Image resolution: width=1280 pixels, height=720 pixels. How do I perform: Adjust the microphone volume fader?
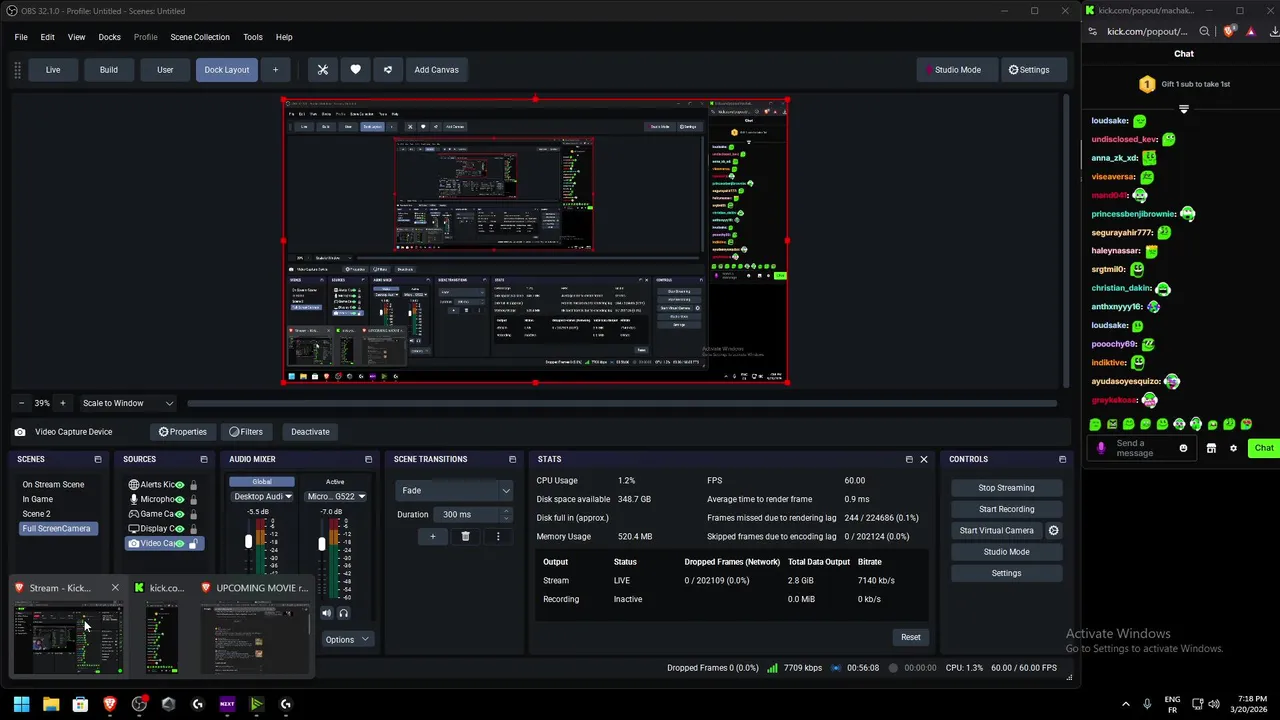322,544
